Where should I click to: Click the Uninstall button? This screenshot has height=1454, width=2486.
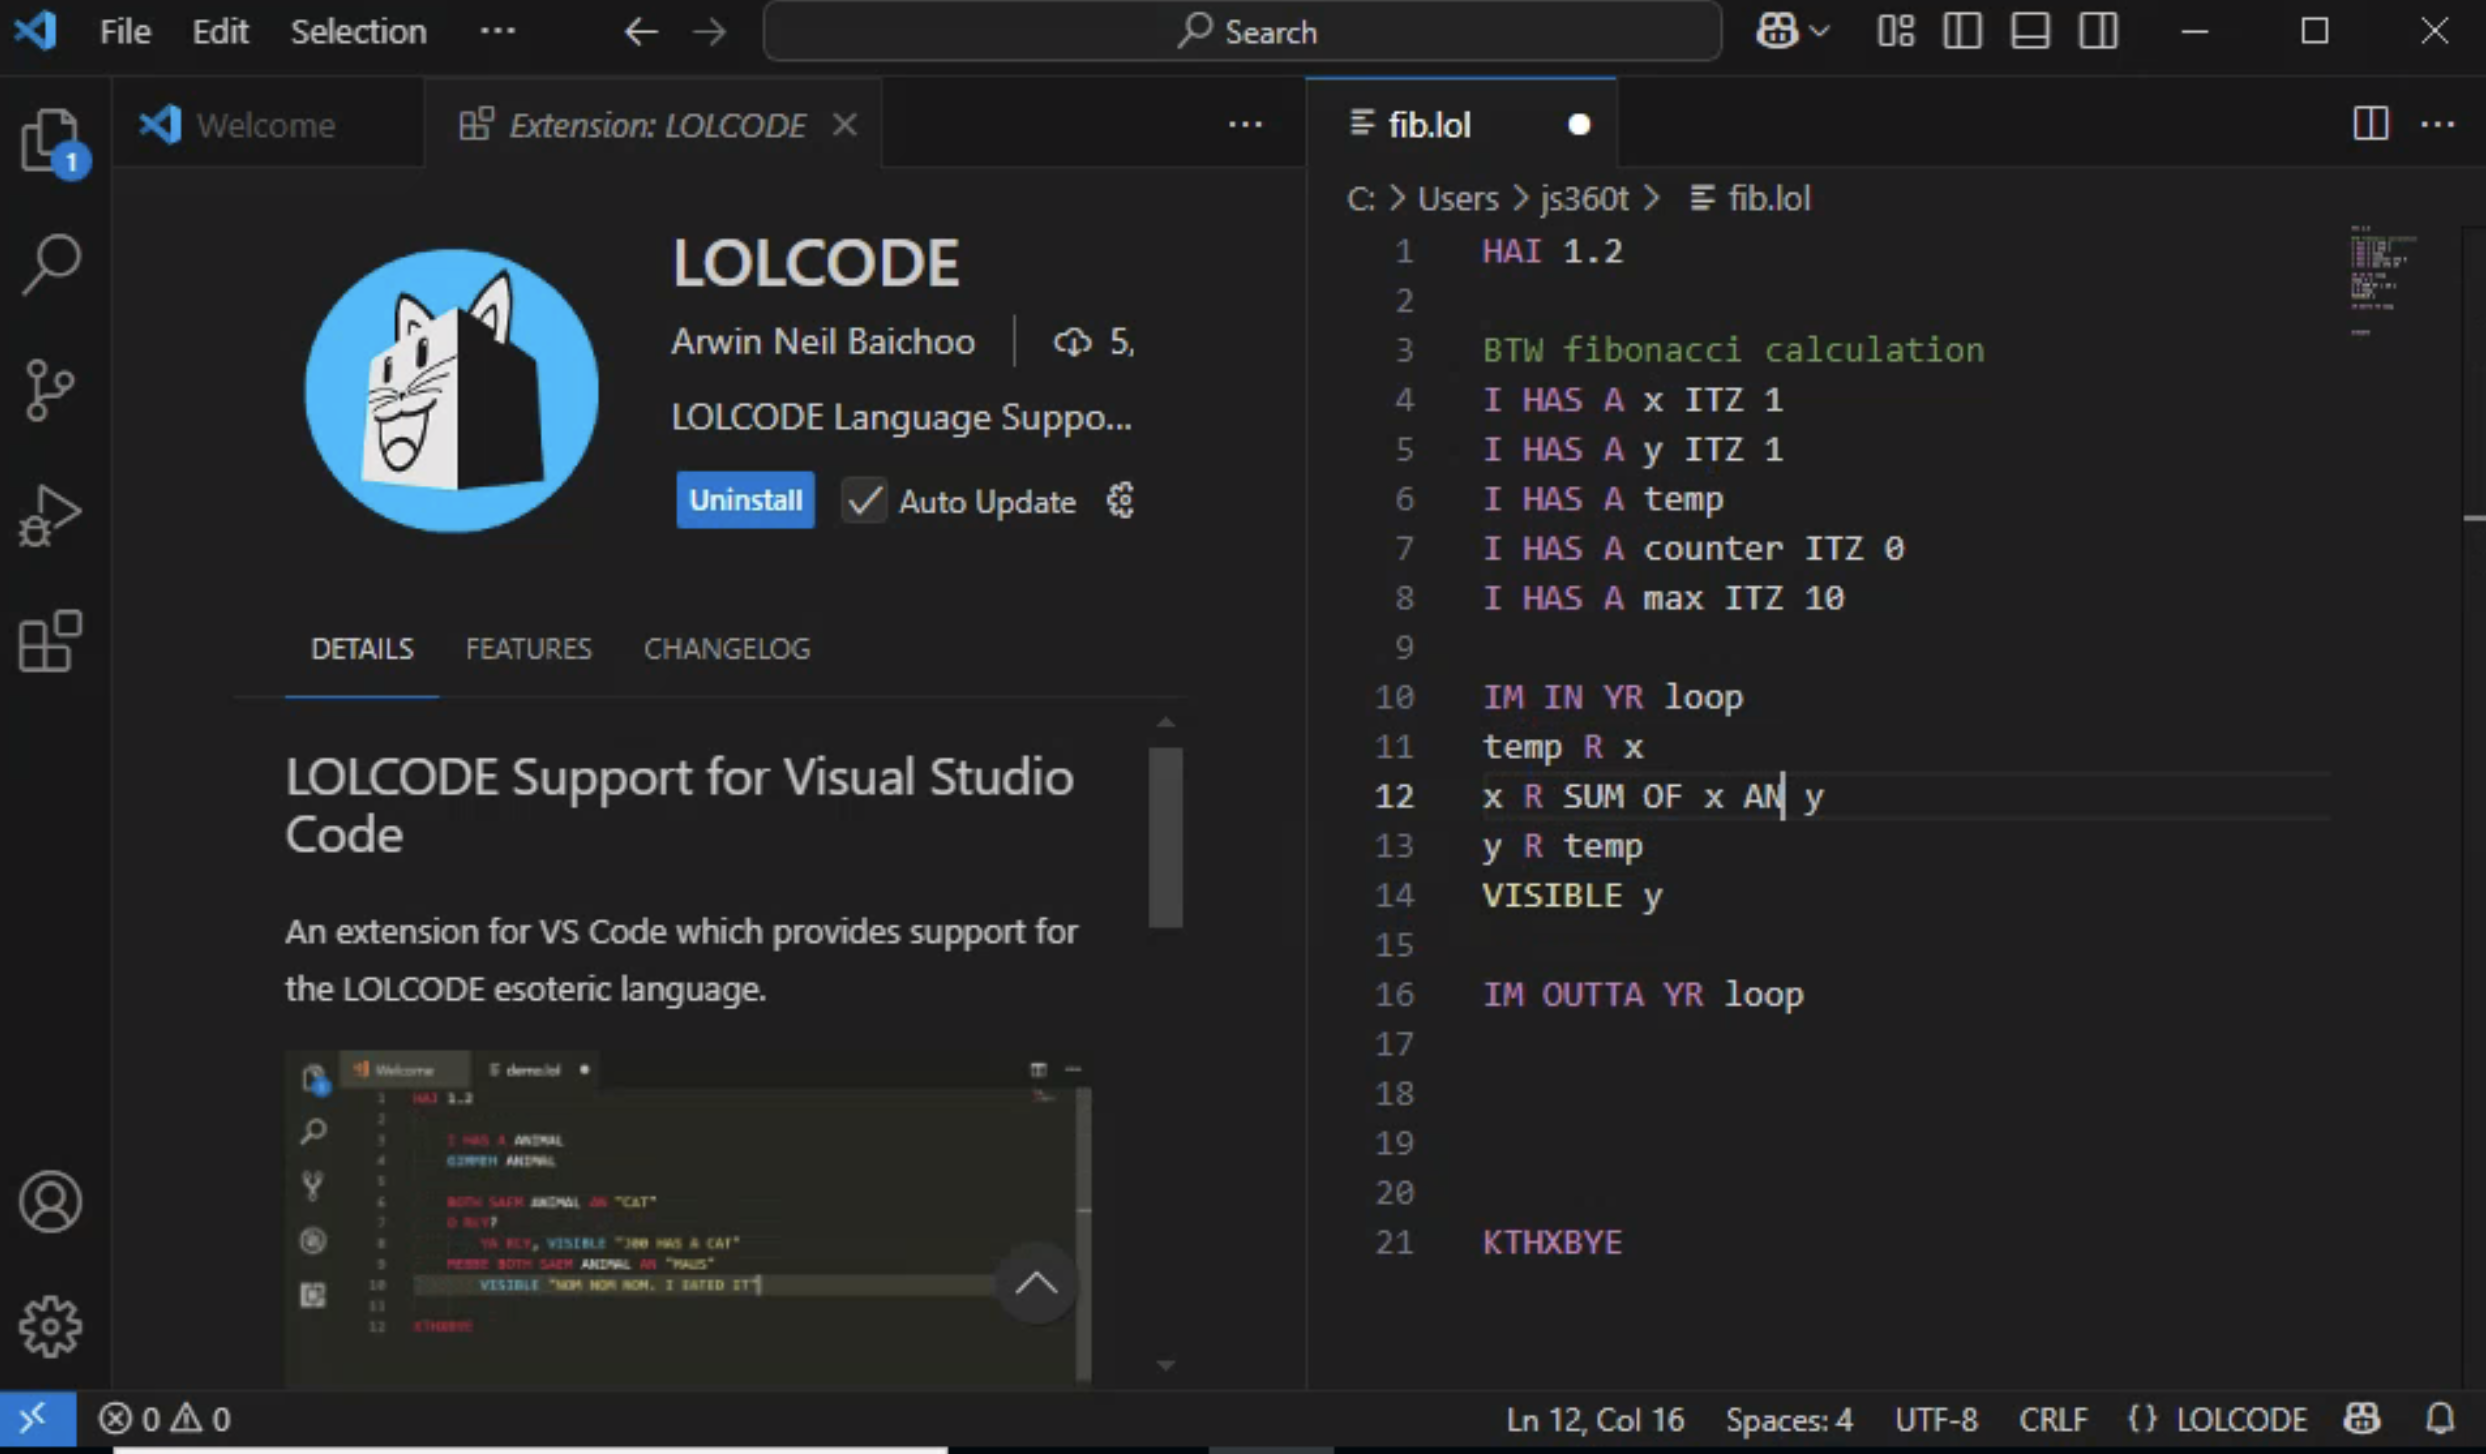click(x=745, y=500)
